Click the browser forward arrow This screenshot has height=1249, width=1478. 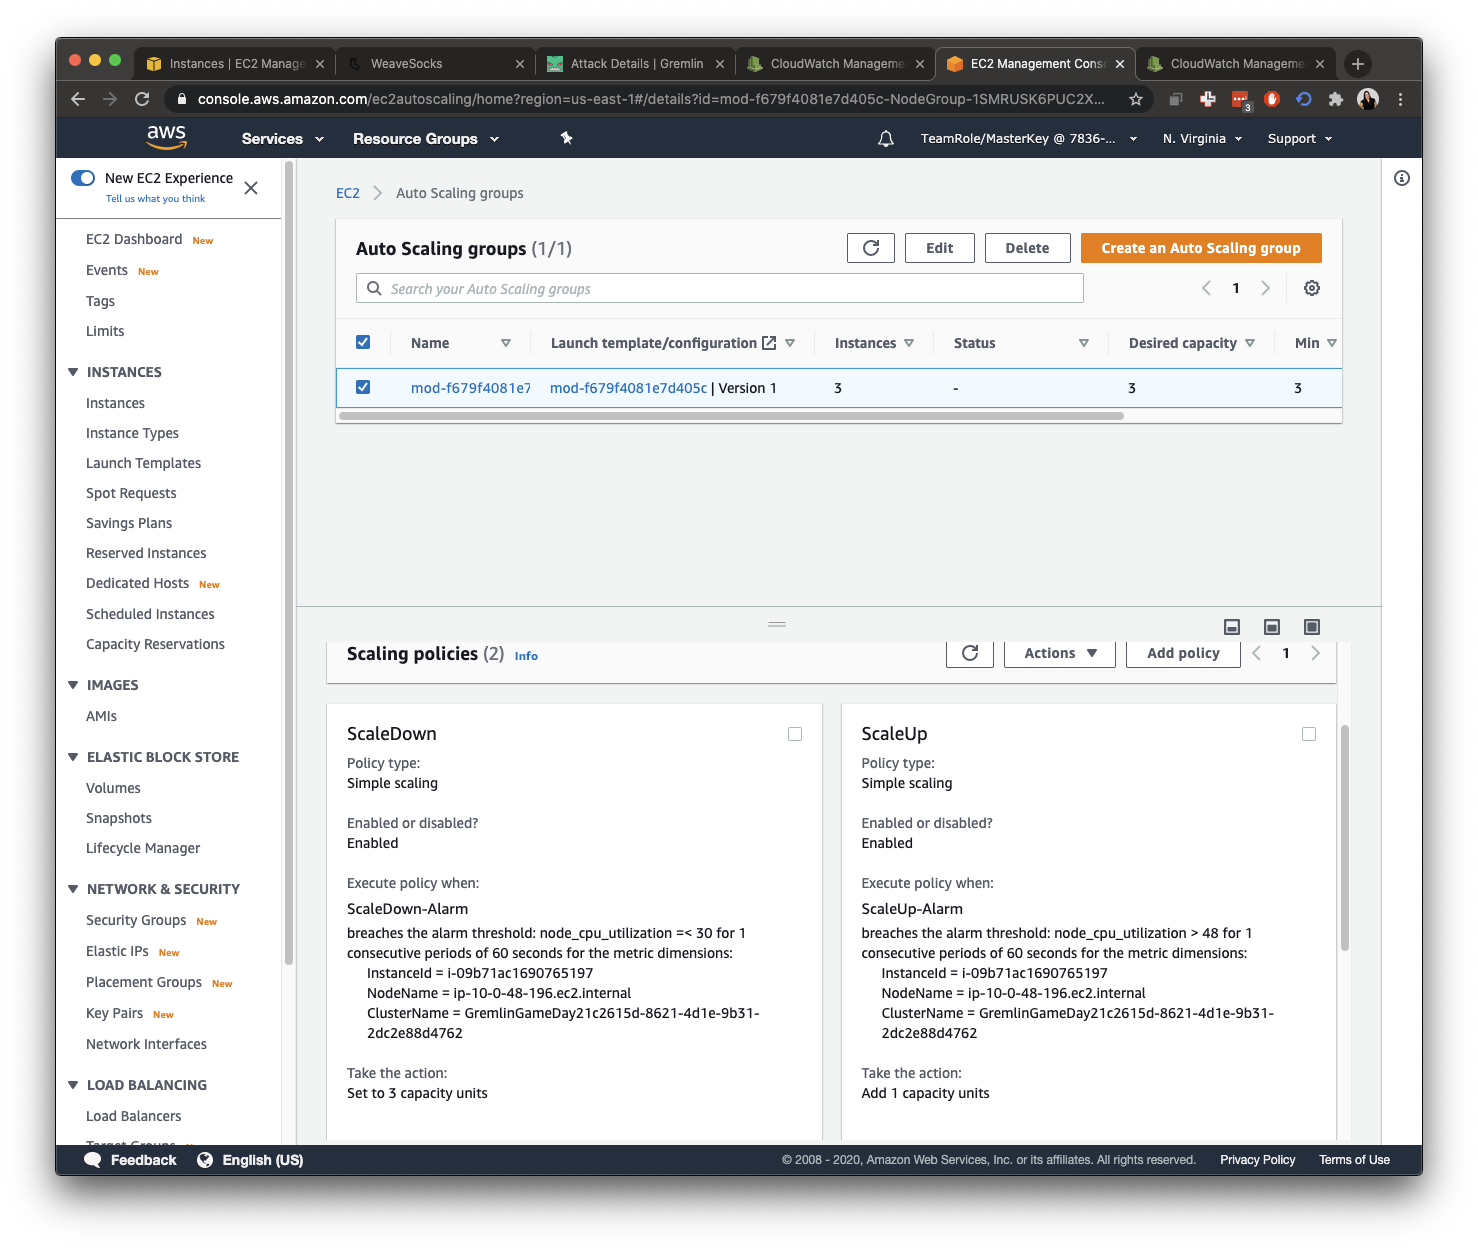click(x=110, y=99)
